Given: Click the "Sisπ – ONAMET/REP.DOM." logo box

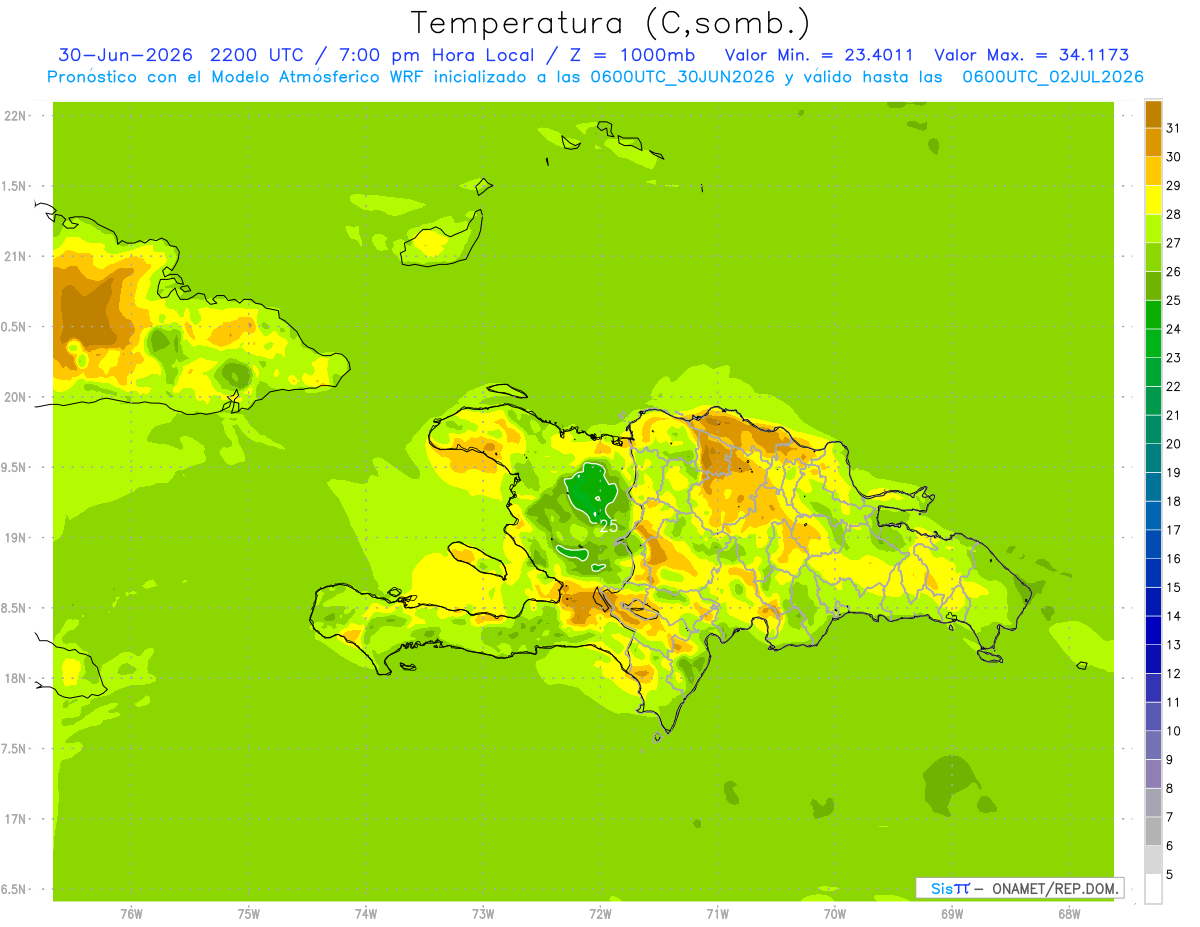Looking at the screenshot, I should click(1019, 888).
